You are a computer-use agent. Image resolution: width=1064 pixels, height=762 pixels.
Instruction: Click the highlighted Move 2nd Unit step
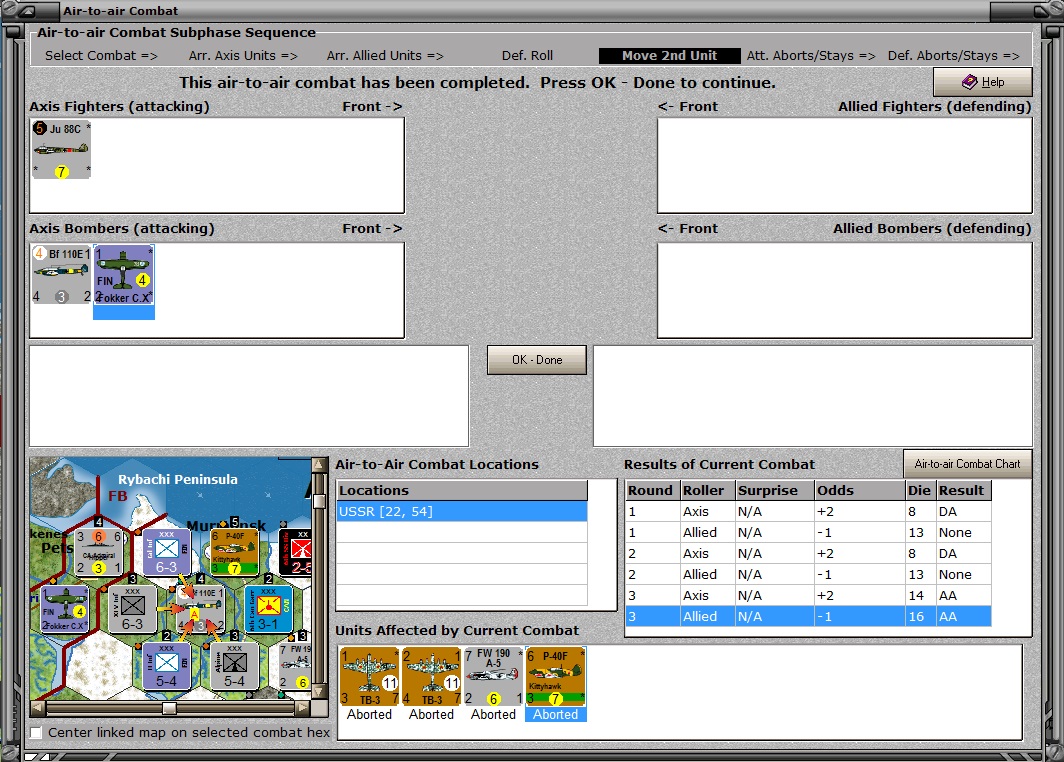pyautogui.click(x=669, y=56)
